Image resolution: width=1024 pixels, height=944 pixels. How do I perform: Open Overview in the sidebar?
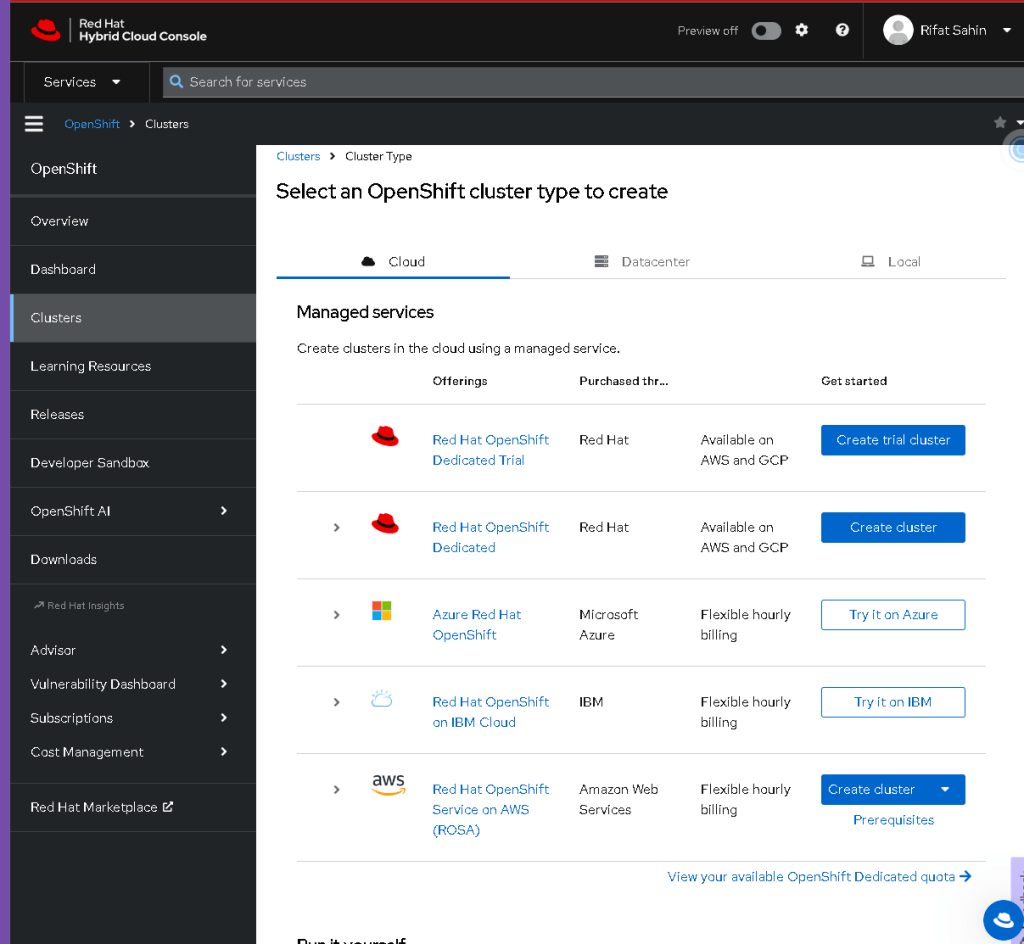click(x=133, y=221)
